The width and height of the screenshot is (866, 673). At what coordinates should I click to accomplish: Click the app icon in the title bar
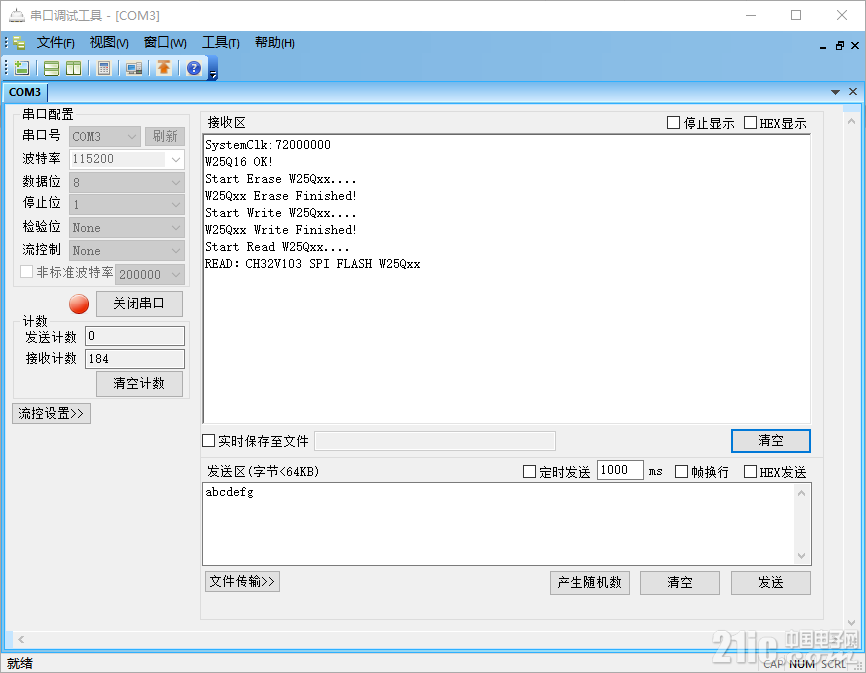point(17,15)
